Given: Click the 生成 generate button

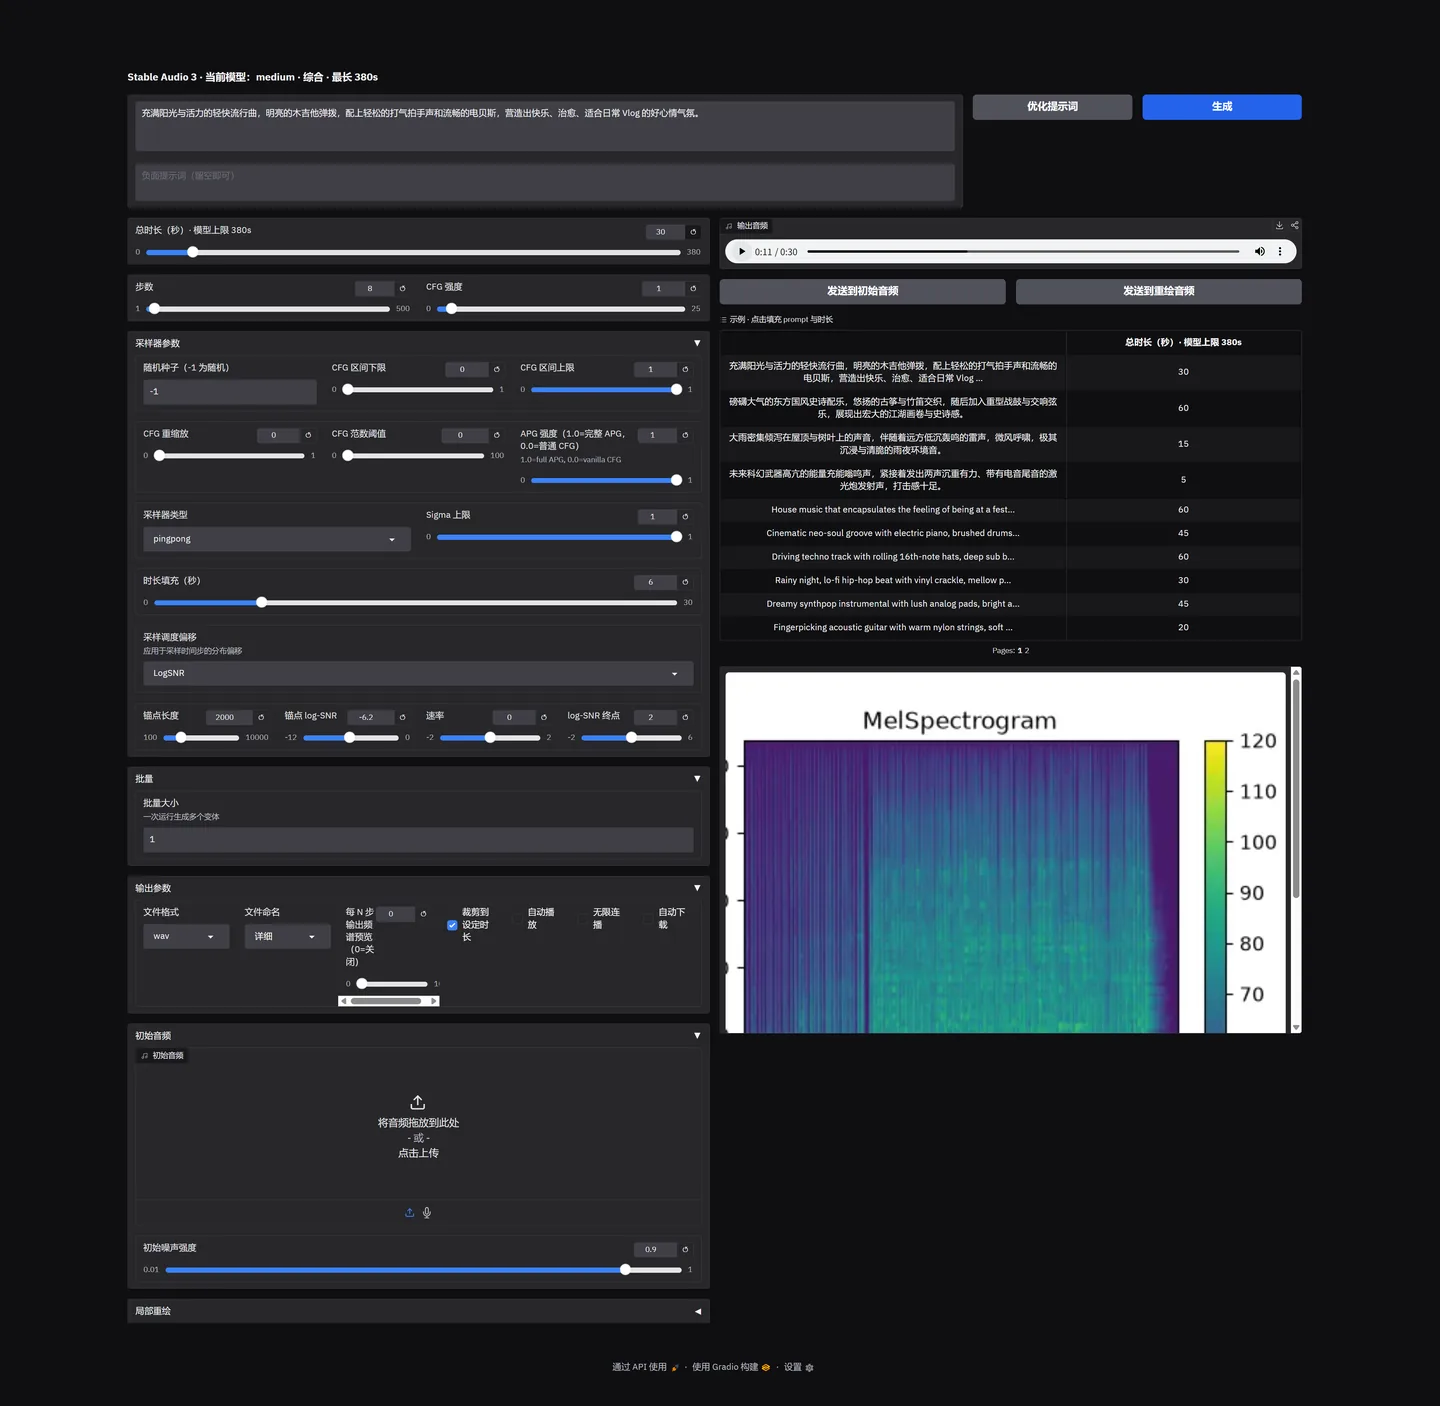Looking at the screenshot, I should click(1222, 107).
